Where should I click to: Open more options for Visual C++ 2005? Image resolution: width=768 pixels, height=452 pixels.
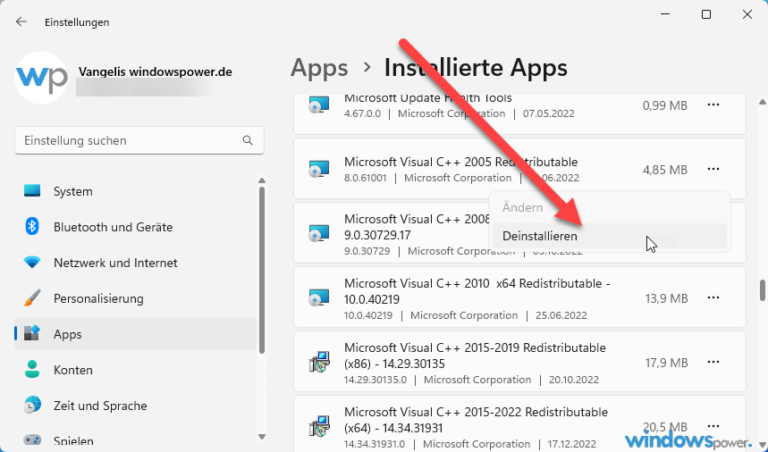click(713, 169)
